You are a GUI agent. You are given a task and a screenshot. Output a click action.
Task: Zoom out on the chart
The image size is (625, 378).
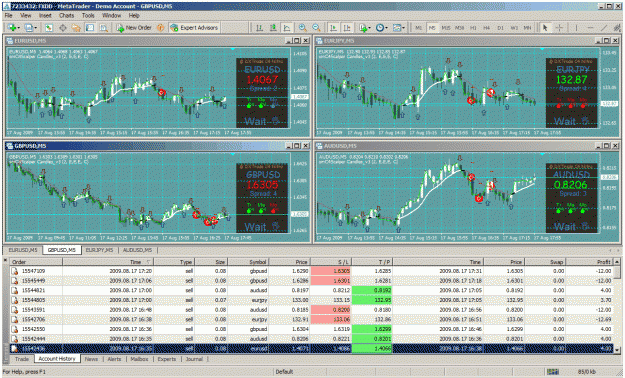point(316,28)
